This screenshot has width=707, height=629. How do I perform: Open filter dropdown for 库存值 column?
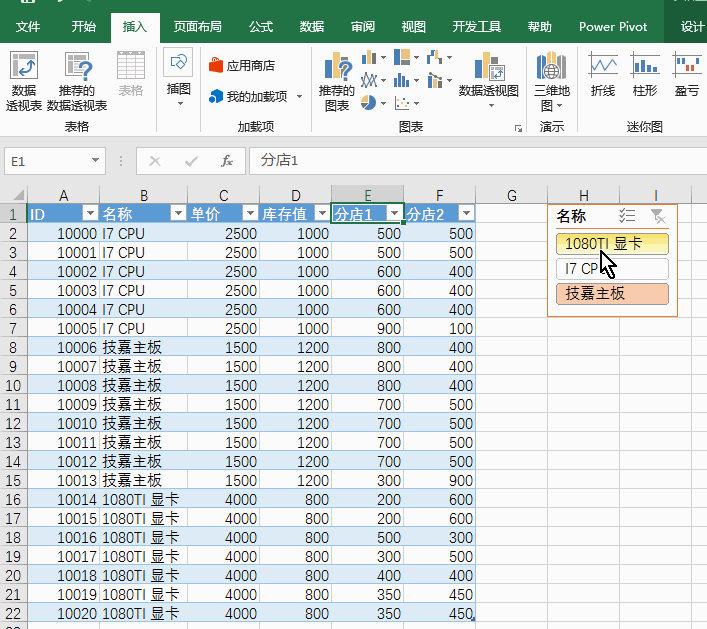(x=321, y=213)
